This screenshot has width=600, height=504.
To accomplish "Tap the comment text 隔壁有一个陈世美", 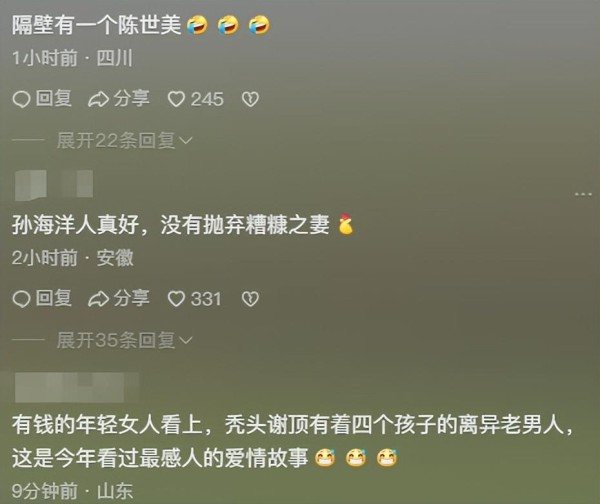I will [96, 26].
